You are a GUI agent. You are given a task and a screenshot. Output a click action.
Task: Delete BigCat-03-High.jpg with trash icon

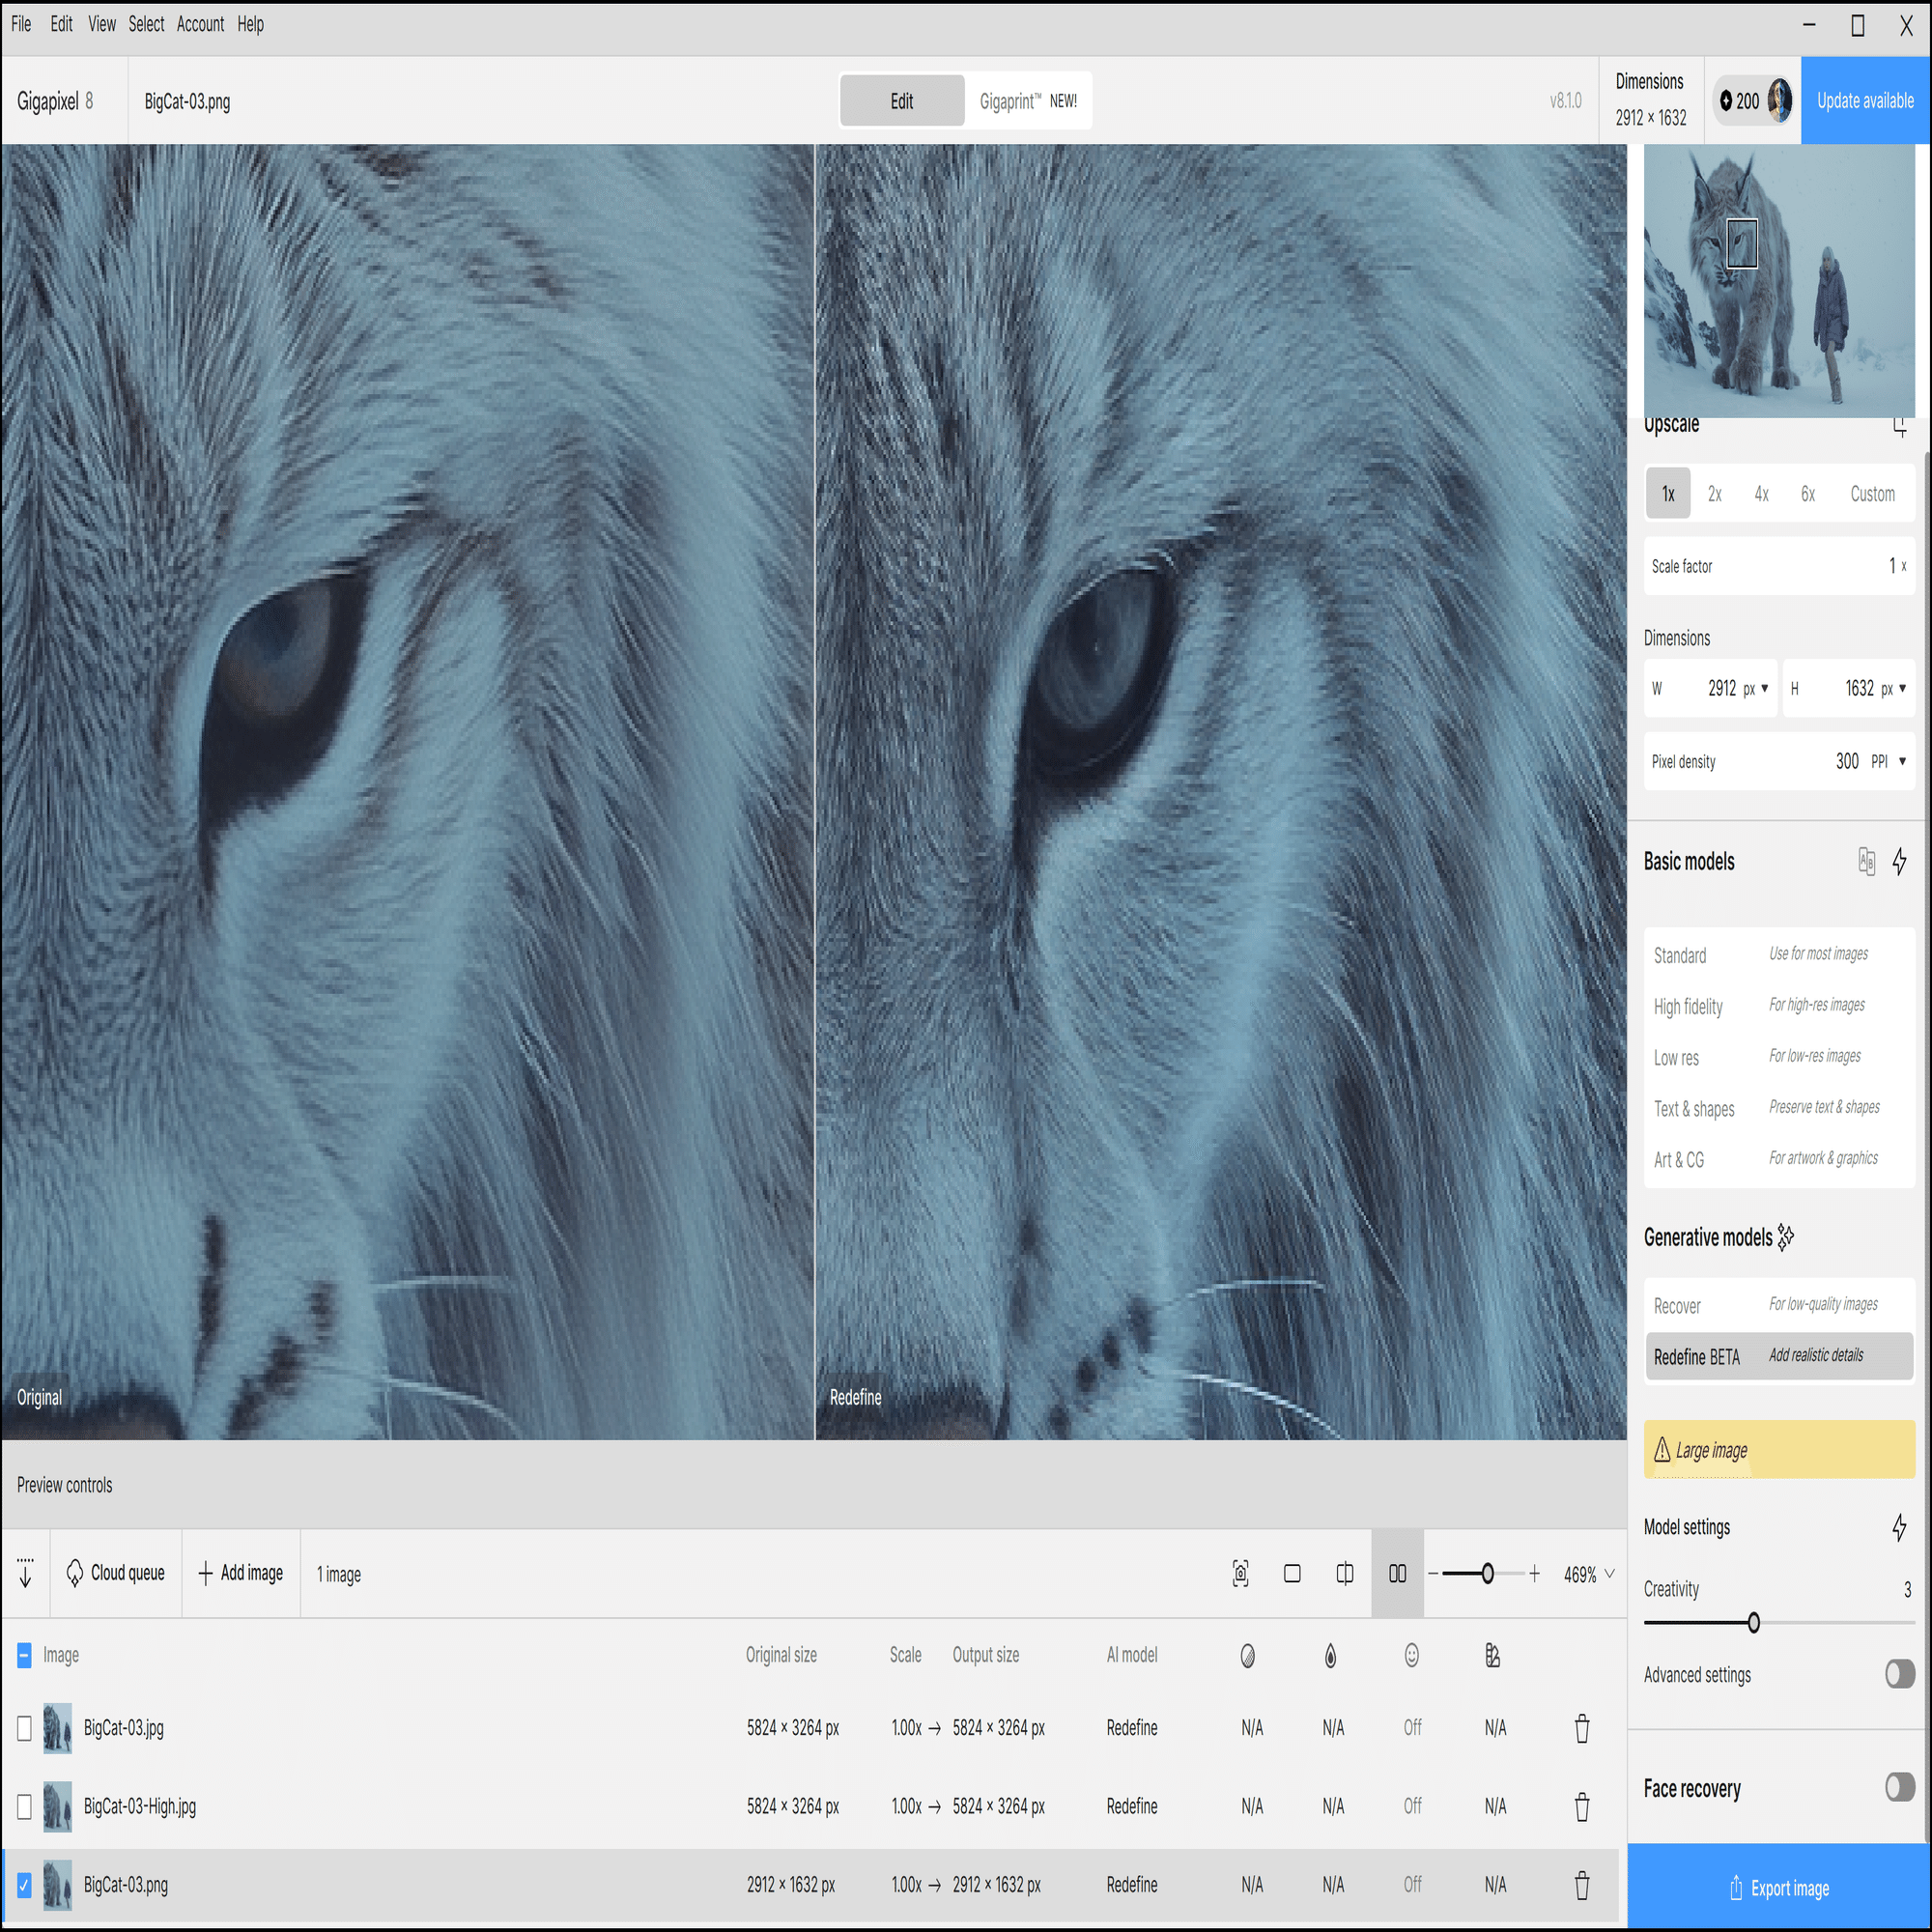click(x=1582, y=1807)
